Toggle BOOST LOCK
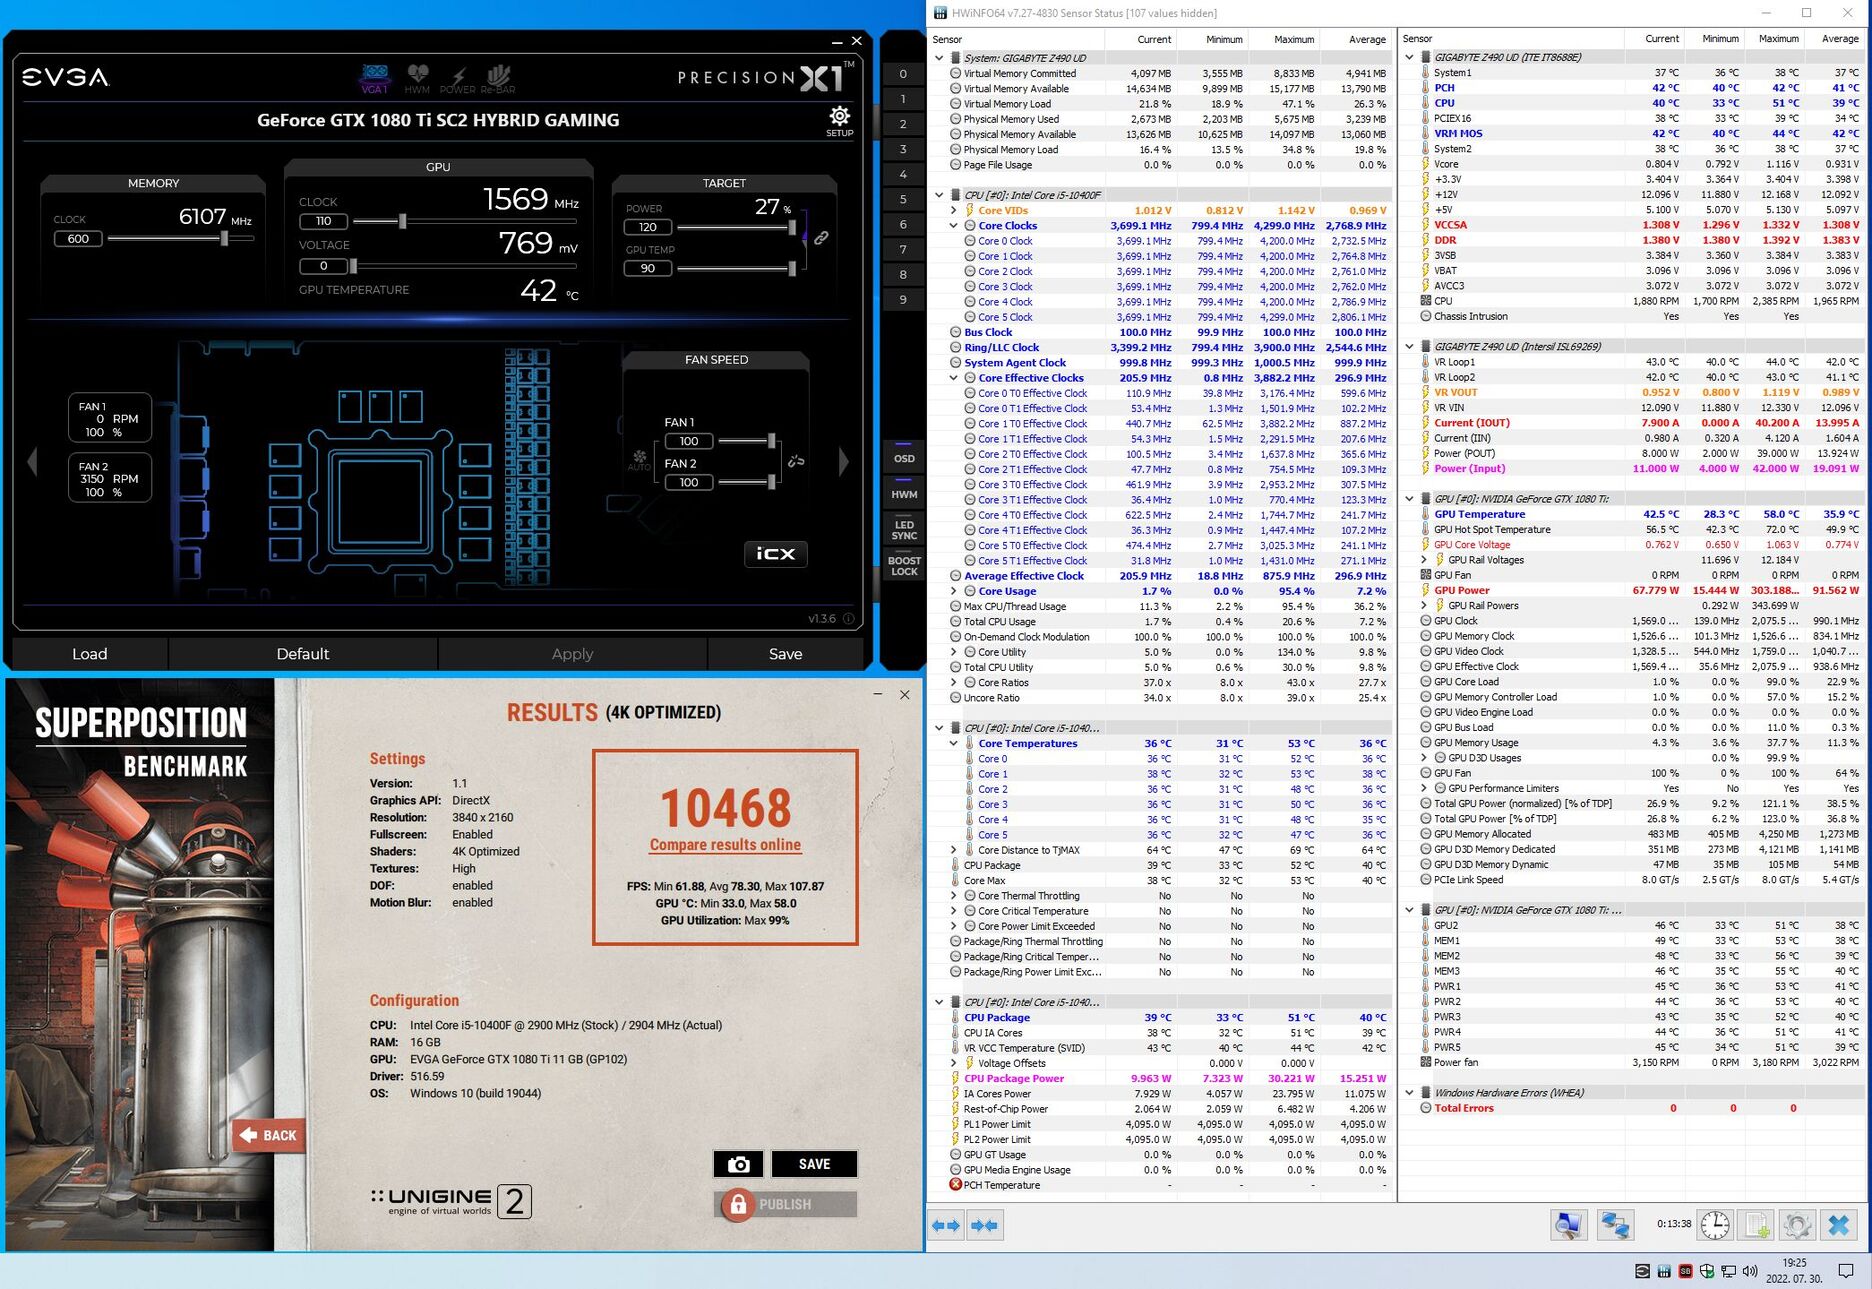 (x=904, y=566)
